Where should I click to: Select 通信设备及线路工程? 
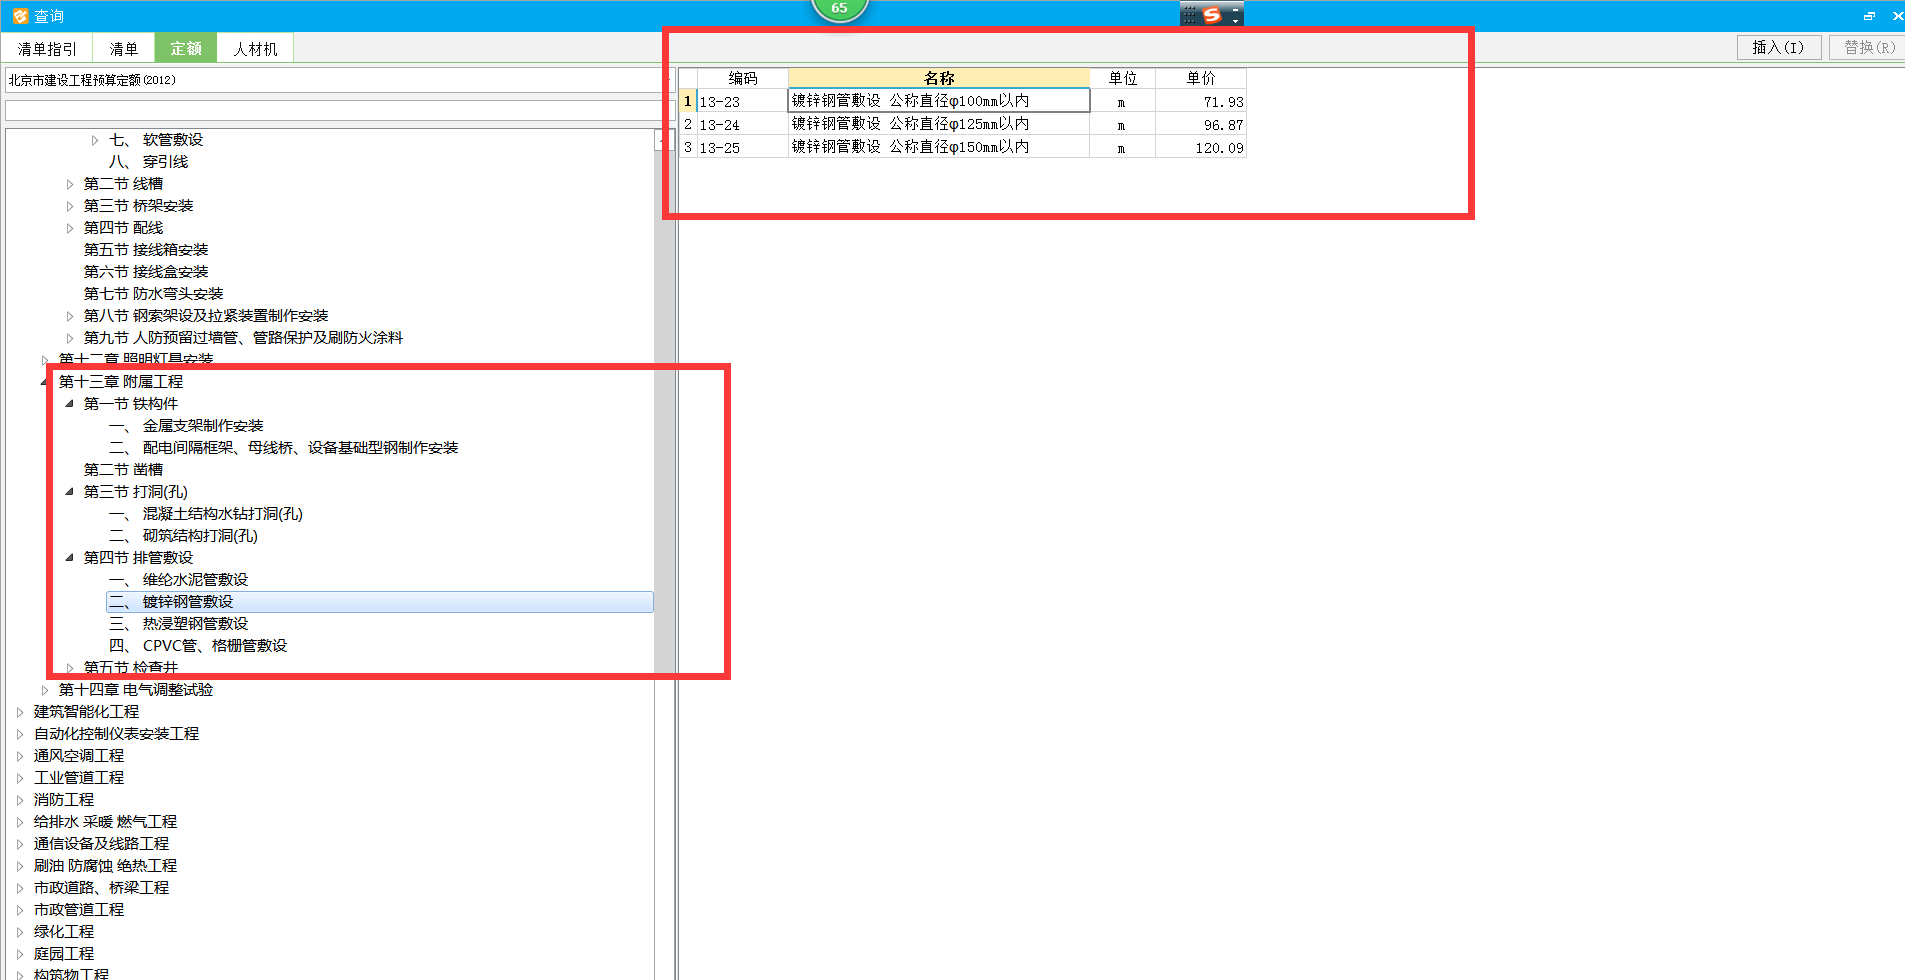click(101, 844)
